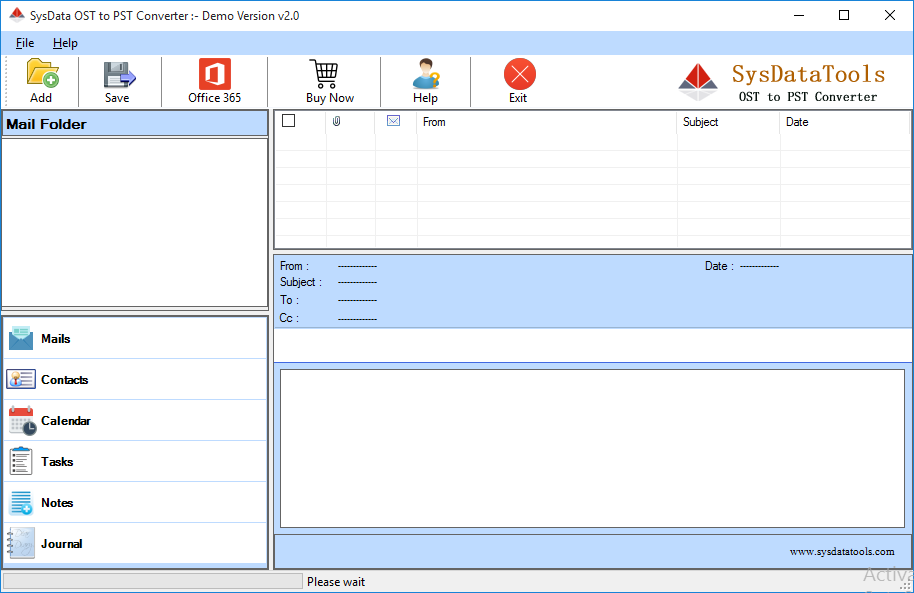Click the envelope read-status column header
Viewport: 914px width, 593px height.
(x=393, y=121)
